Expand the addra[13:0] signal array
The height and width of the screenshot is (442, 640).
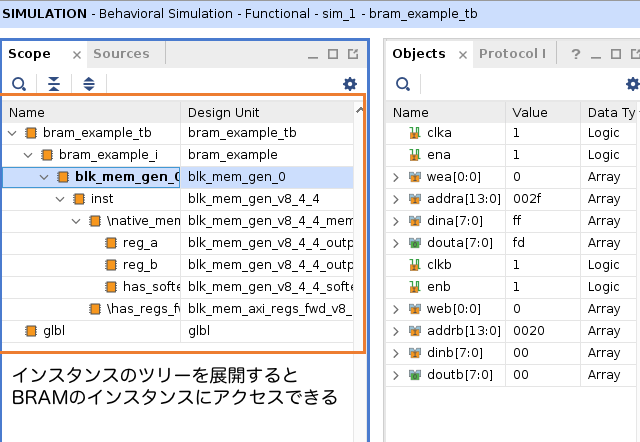396,199
